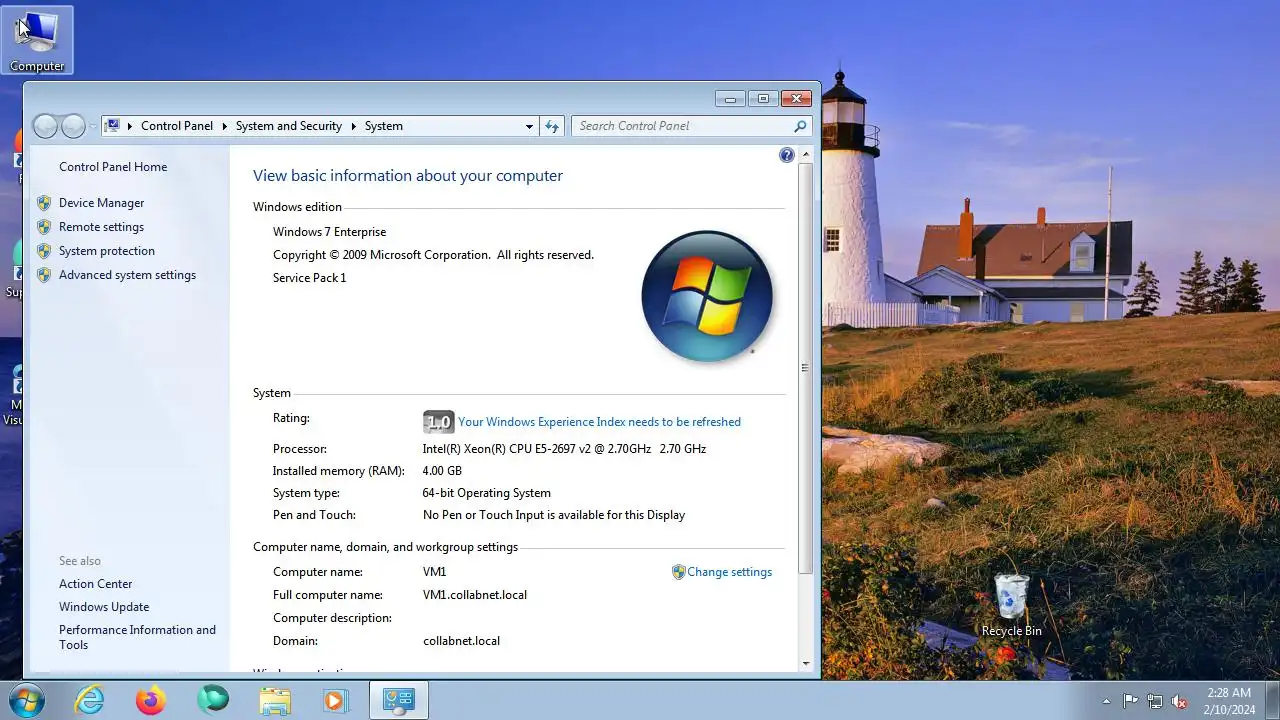Select the System and Security breadcrumb
1280x720 pixels.
click(x=289, y=126)
